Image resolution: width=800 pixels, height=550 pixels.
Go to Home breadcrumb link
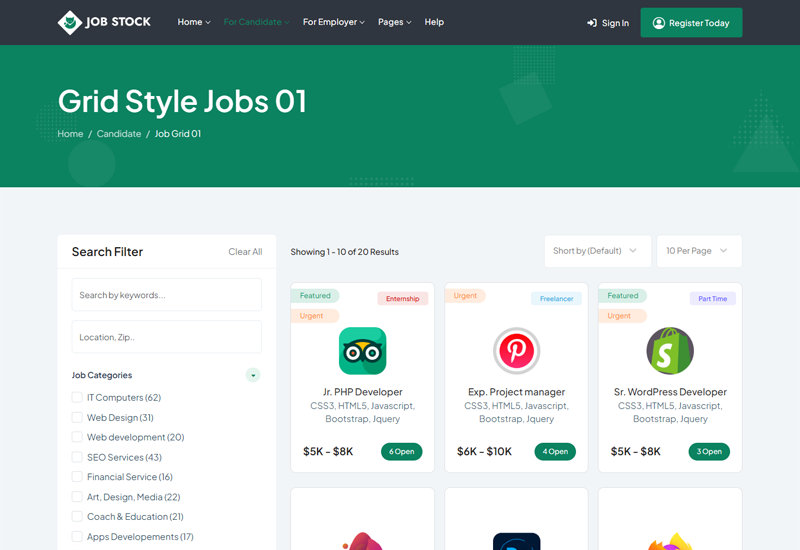[70, 134]
